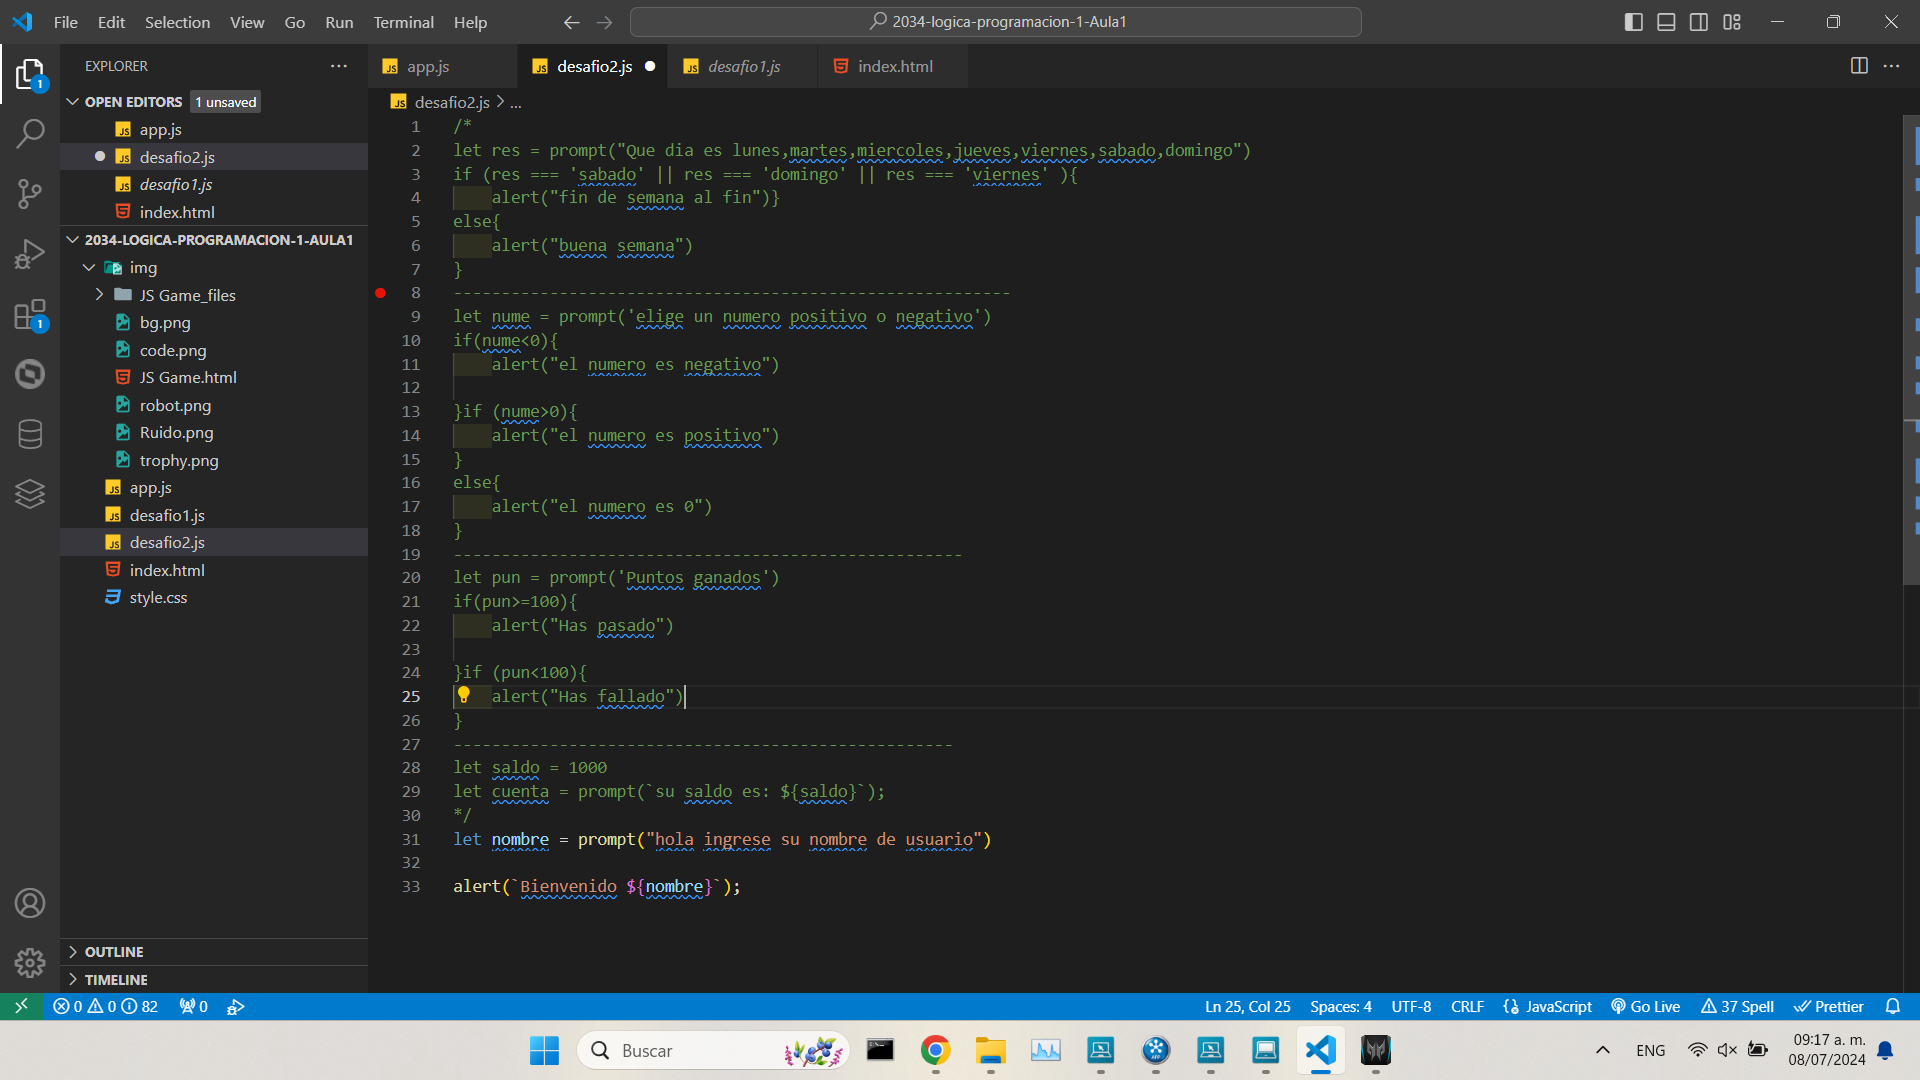Change end of line sequence CRLF
1920x1080 pixels.
(1467, 1006)
